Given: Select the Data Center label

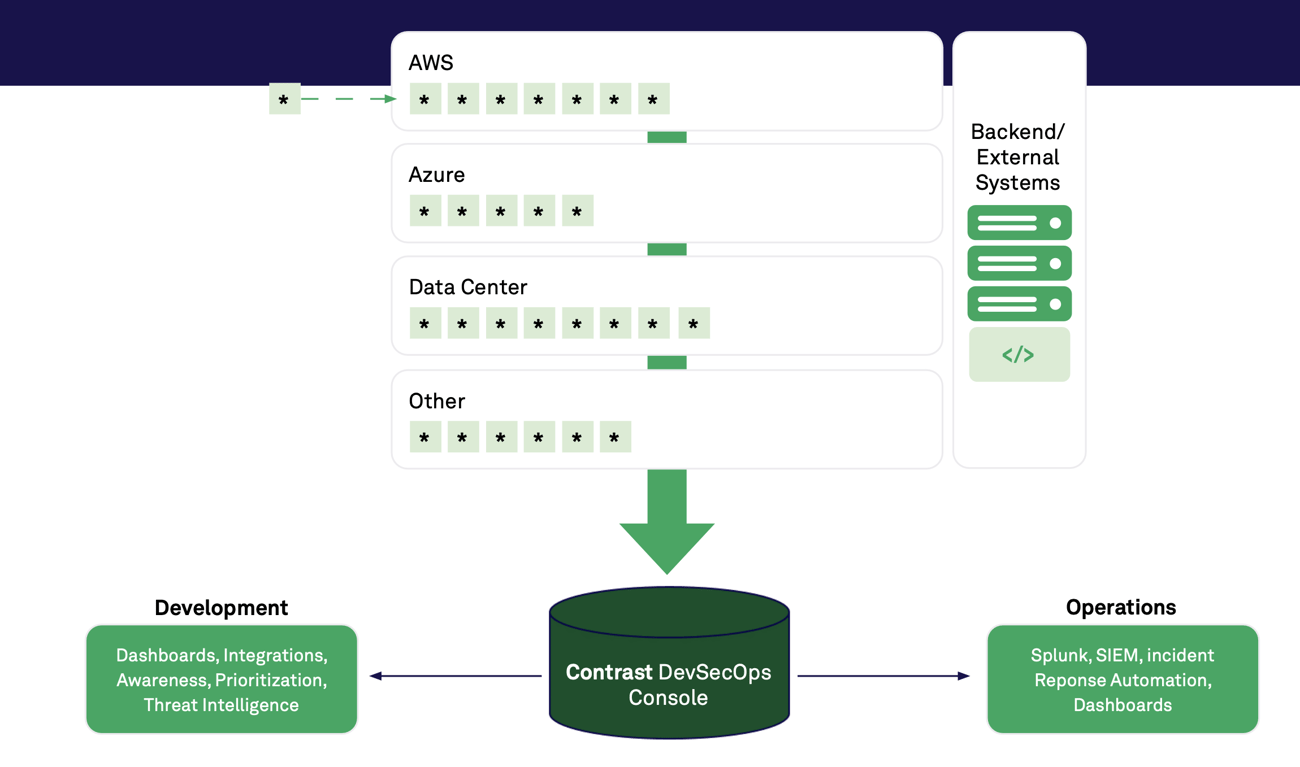Looking at the screenshot, I should click(x=468, y=287).
